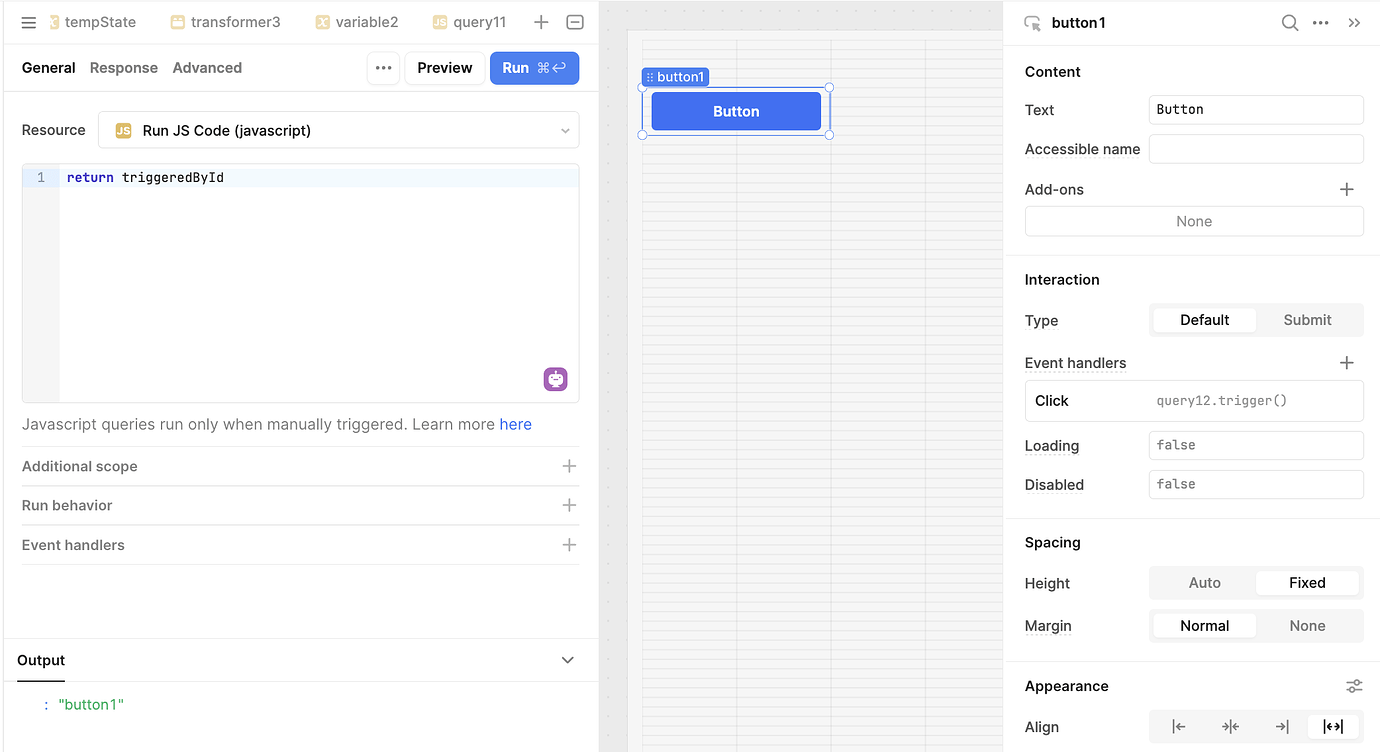Open Appearance settings sliders icon
This screenshot has width=1380, height=752.
pos(1354,686)
